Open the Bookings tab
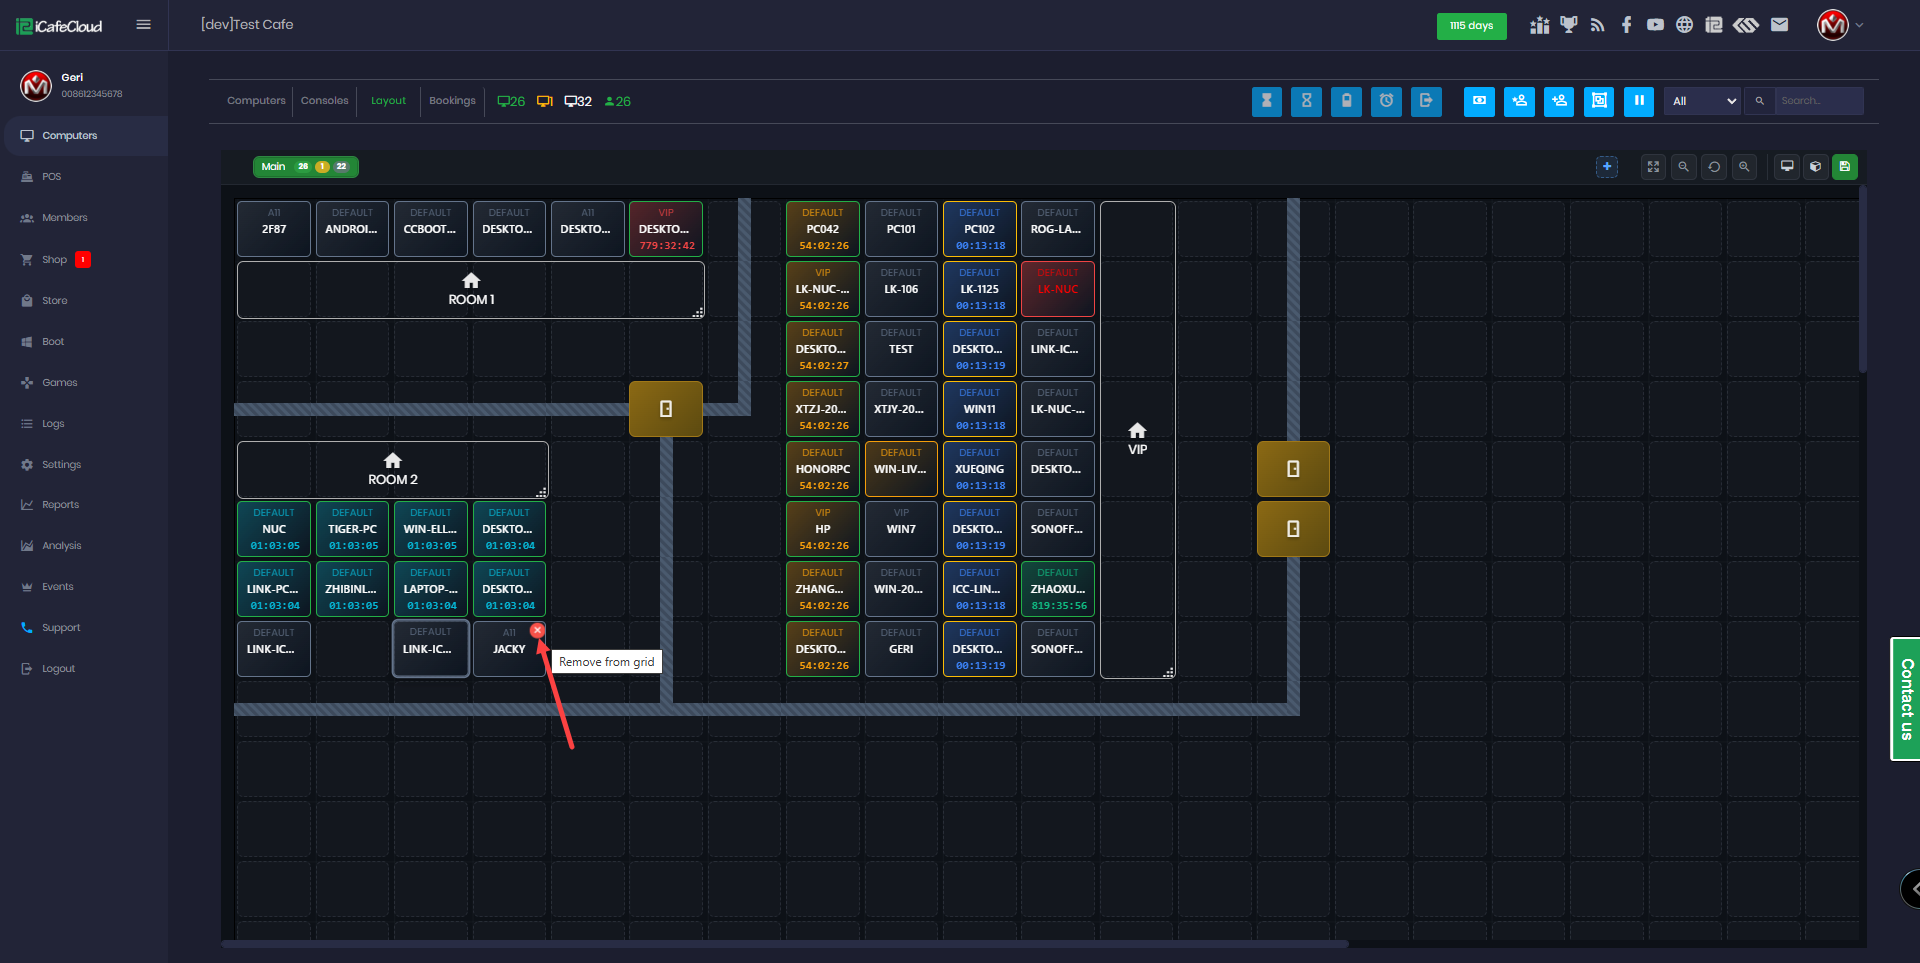Image resolution: width=1920 pixels, height=963 pixels. click(452, 101)
